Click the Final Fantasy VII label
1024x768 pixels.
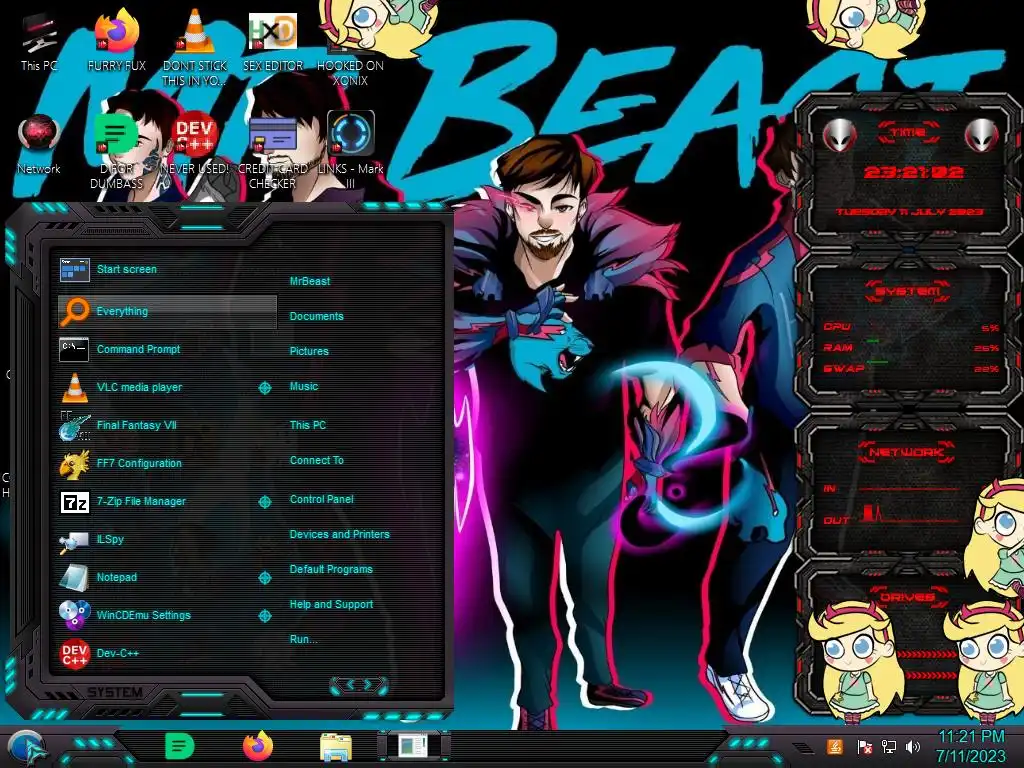(136, 425)
